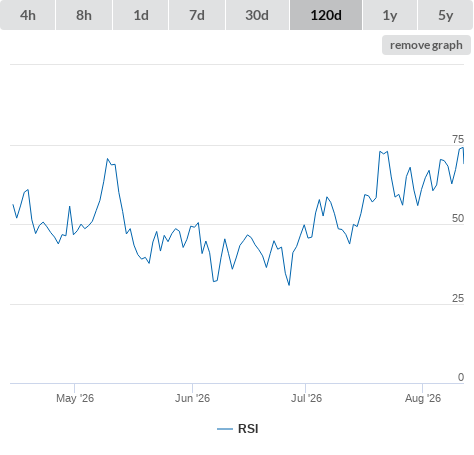Click the 75 y-axis value label
The image size is (474, 455).
pyautogui.click(x=458, y=139)
